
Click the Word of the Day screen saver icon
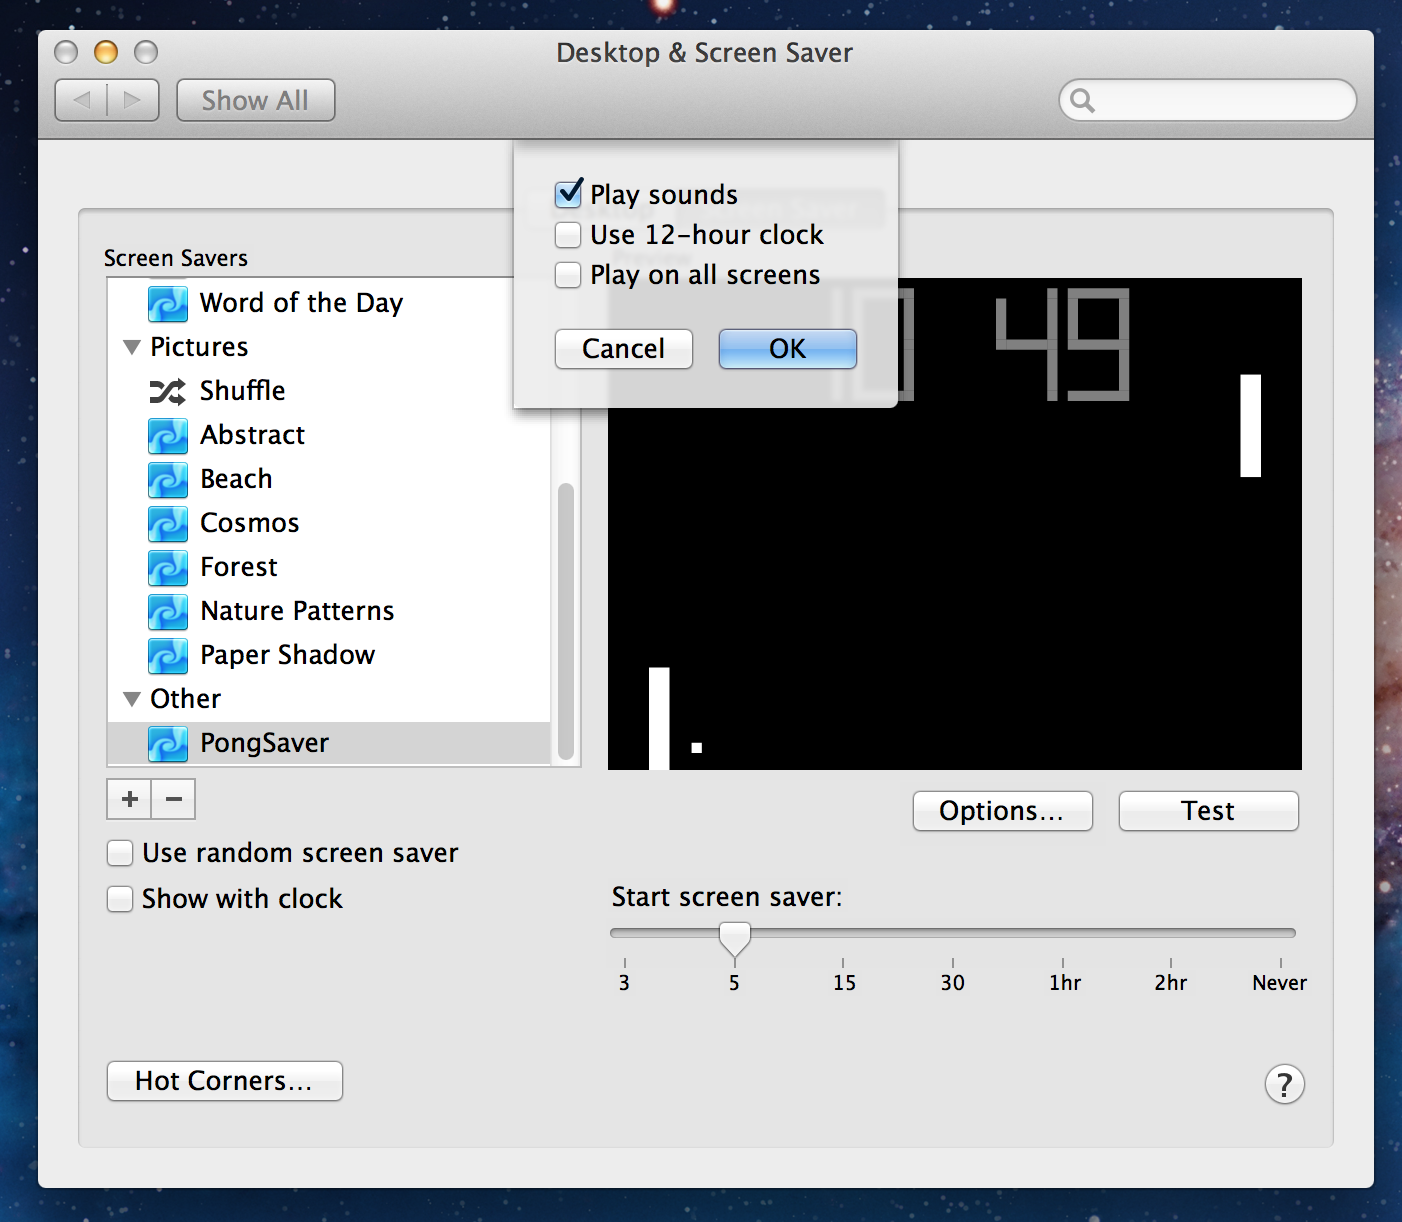pos(168,303)
